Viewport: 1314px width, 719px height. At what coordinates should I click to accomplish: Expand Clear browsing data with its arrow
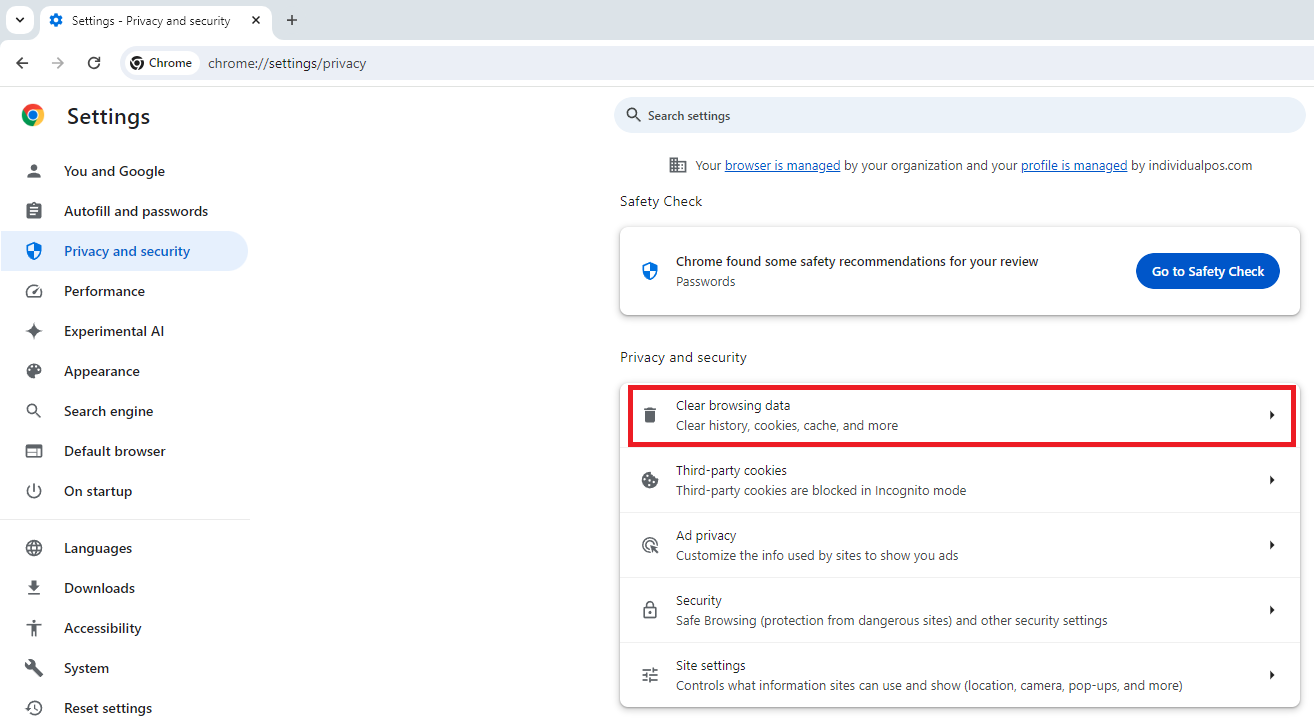pyautogui.click(x=1272, y=415)
